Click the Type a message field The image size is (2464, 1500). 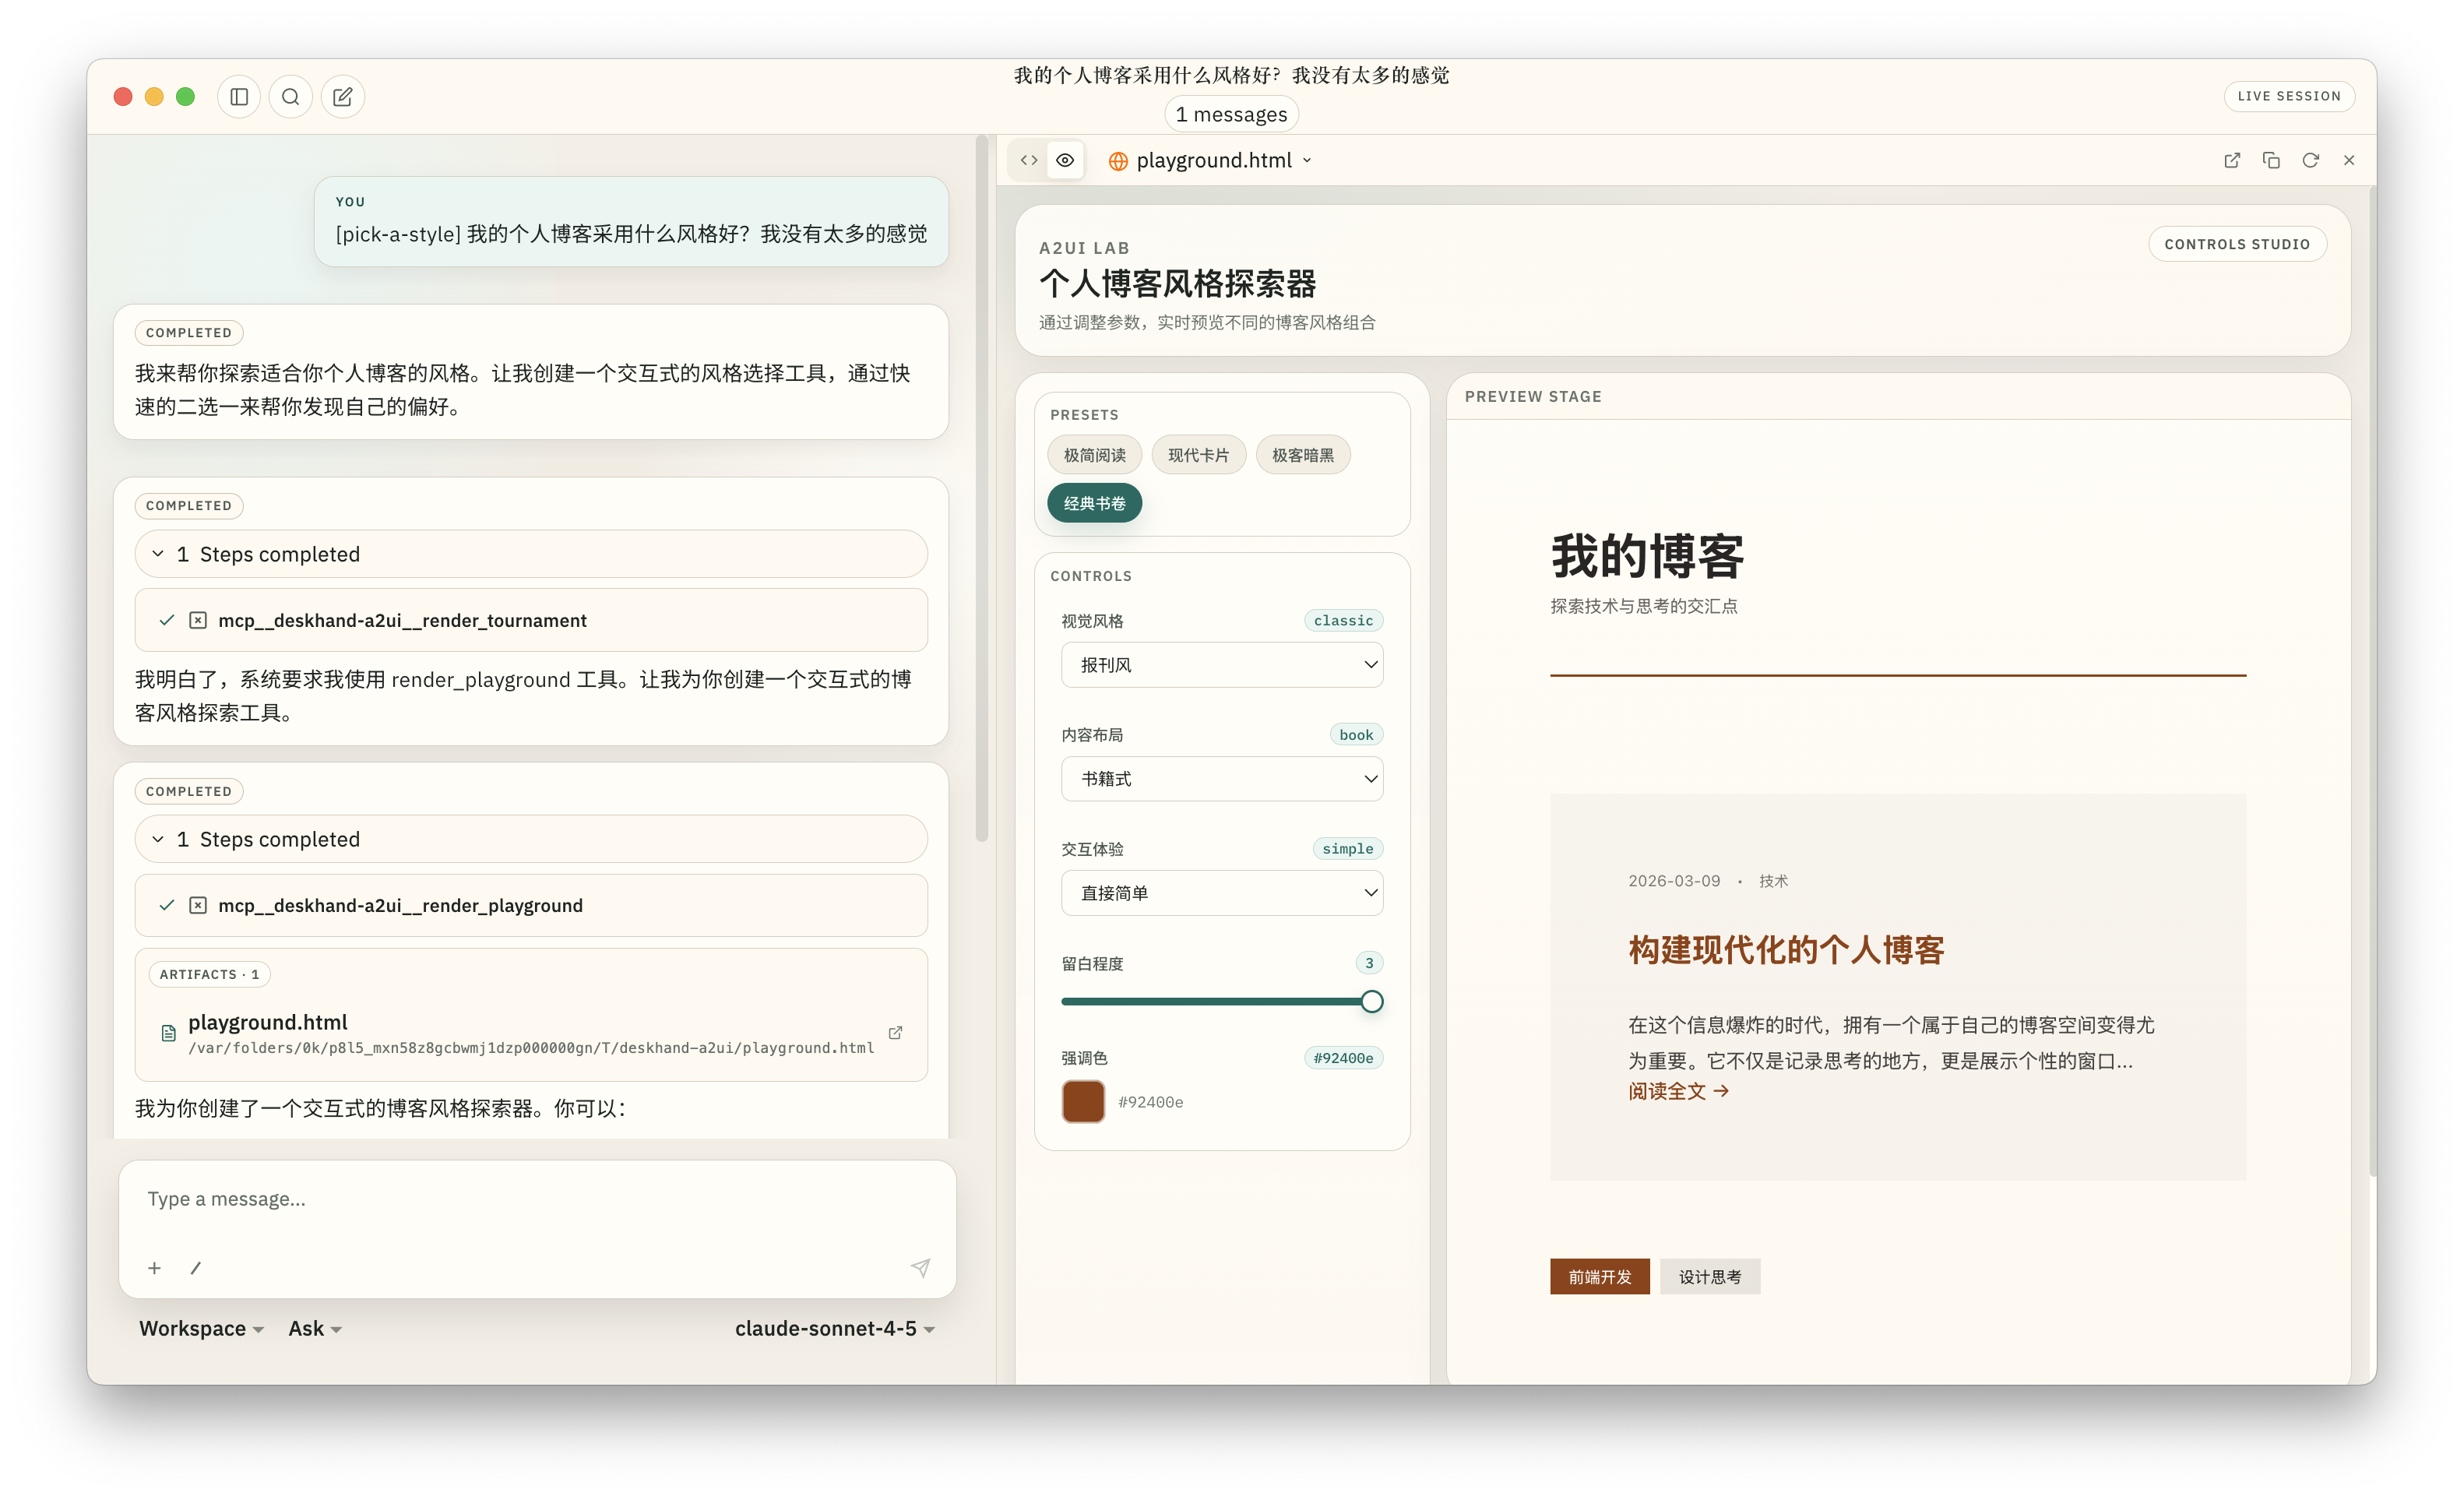[x=536, y=1199]
